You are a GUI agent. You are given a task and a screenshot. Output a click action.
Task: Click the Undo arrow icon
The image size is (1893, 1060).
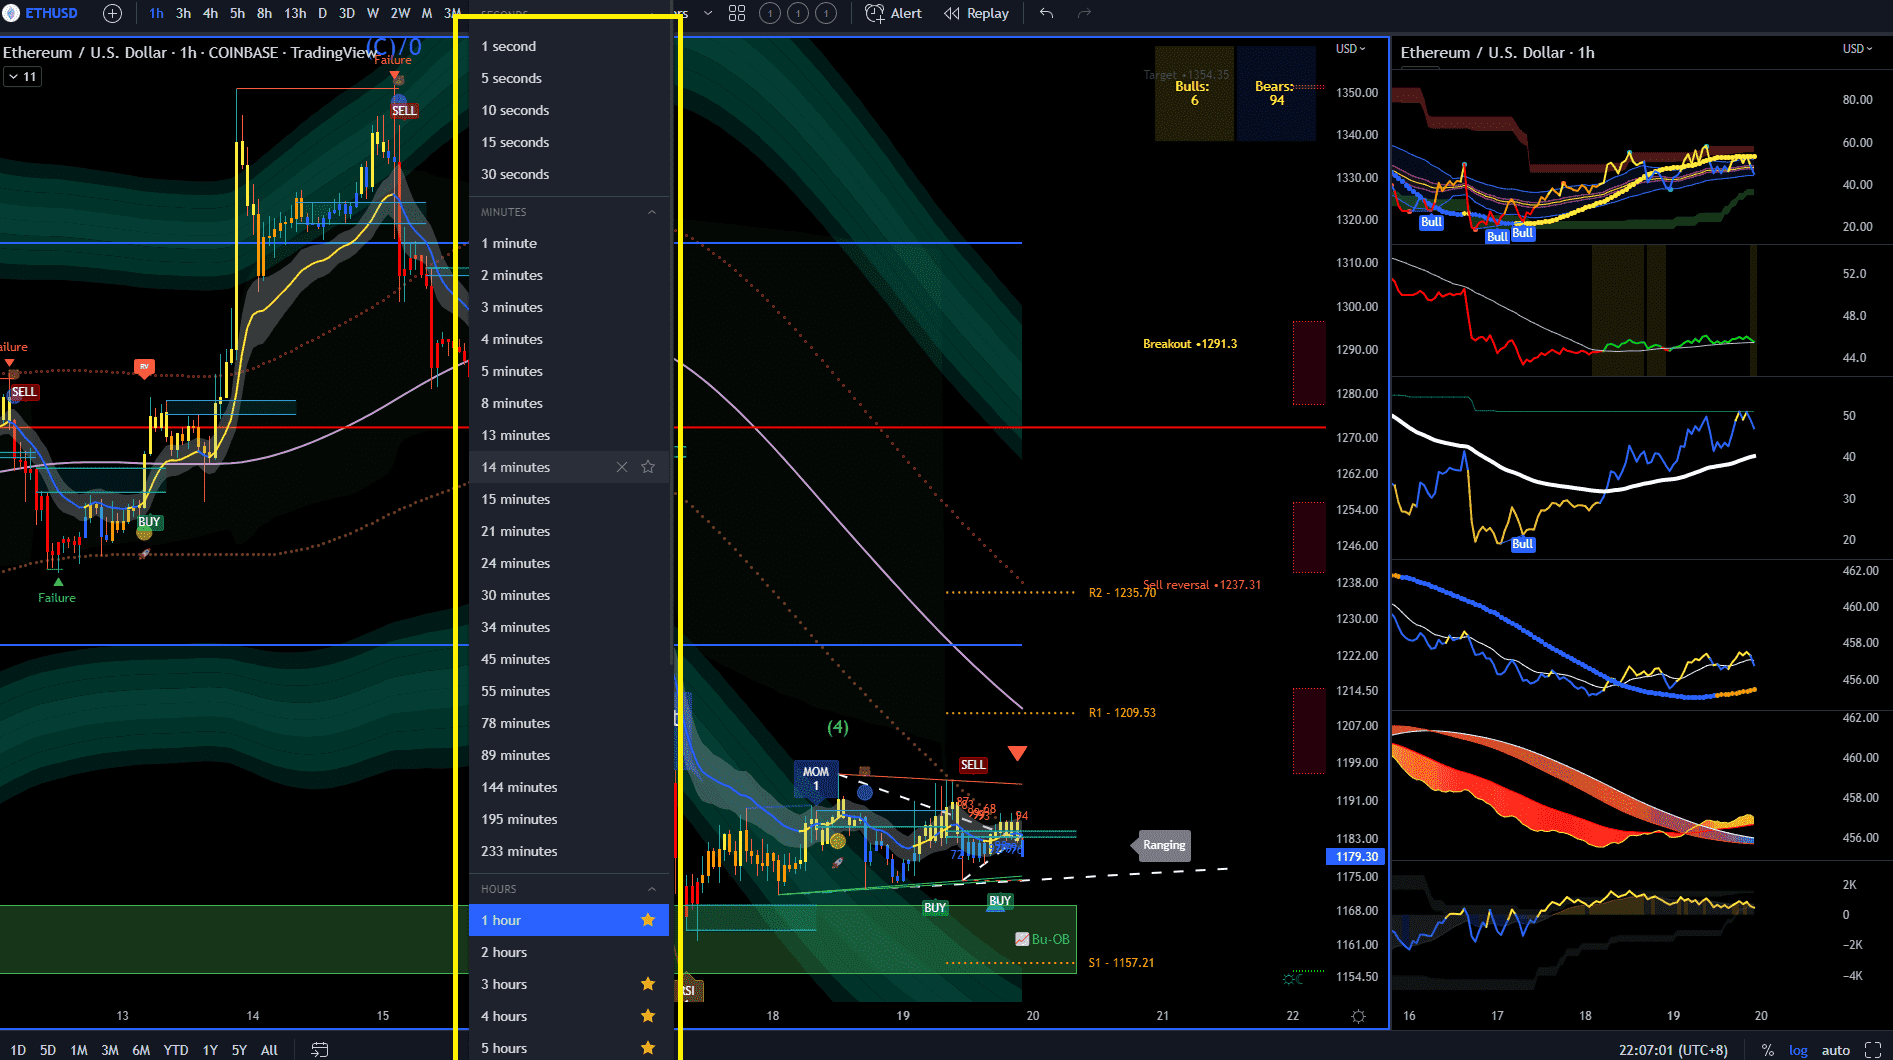1047,13
